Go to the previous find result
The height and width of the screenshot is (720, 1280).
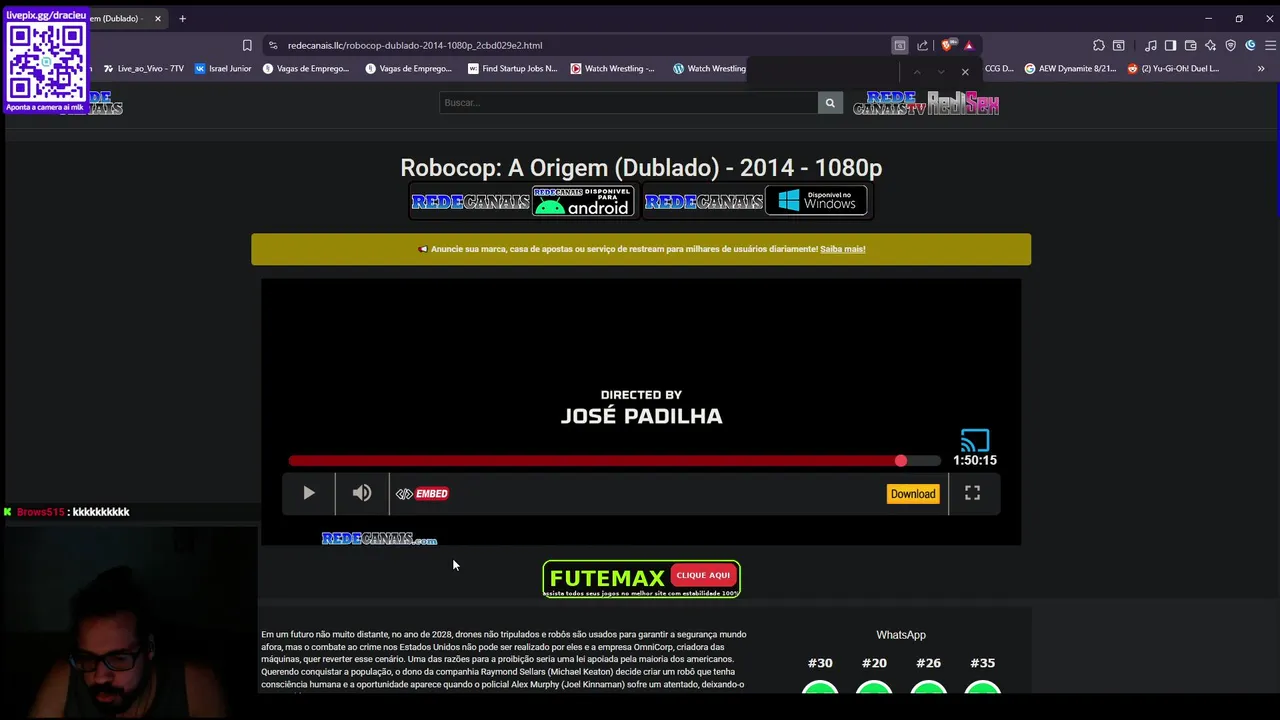916,72
